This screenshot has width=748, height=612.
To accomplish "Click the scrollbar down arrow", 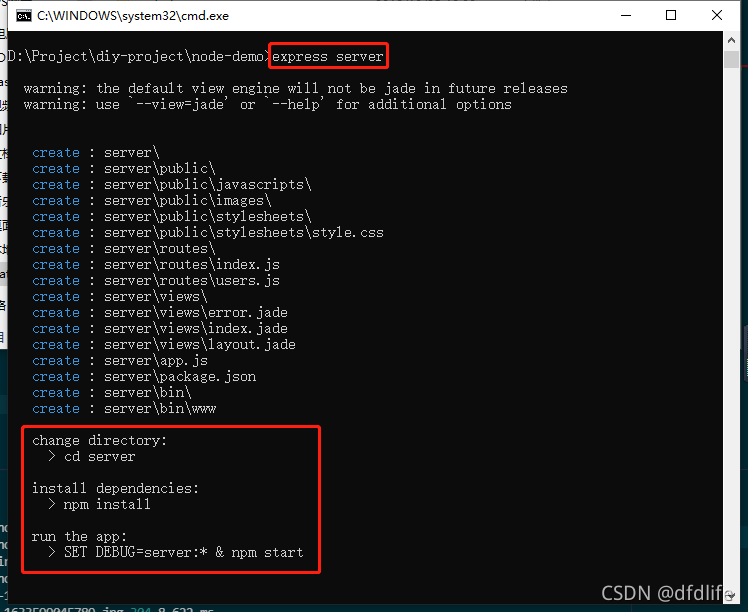I will pos(731,595).
